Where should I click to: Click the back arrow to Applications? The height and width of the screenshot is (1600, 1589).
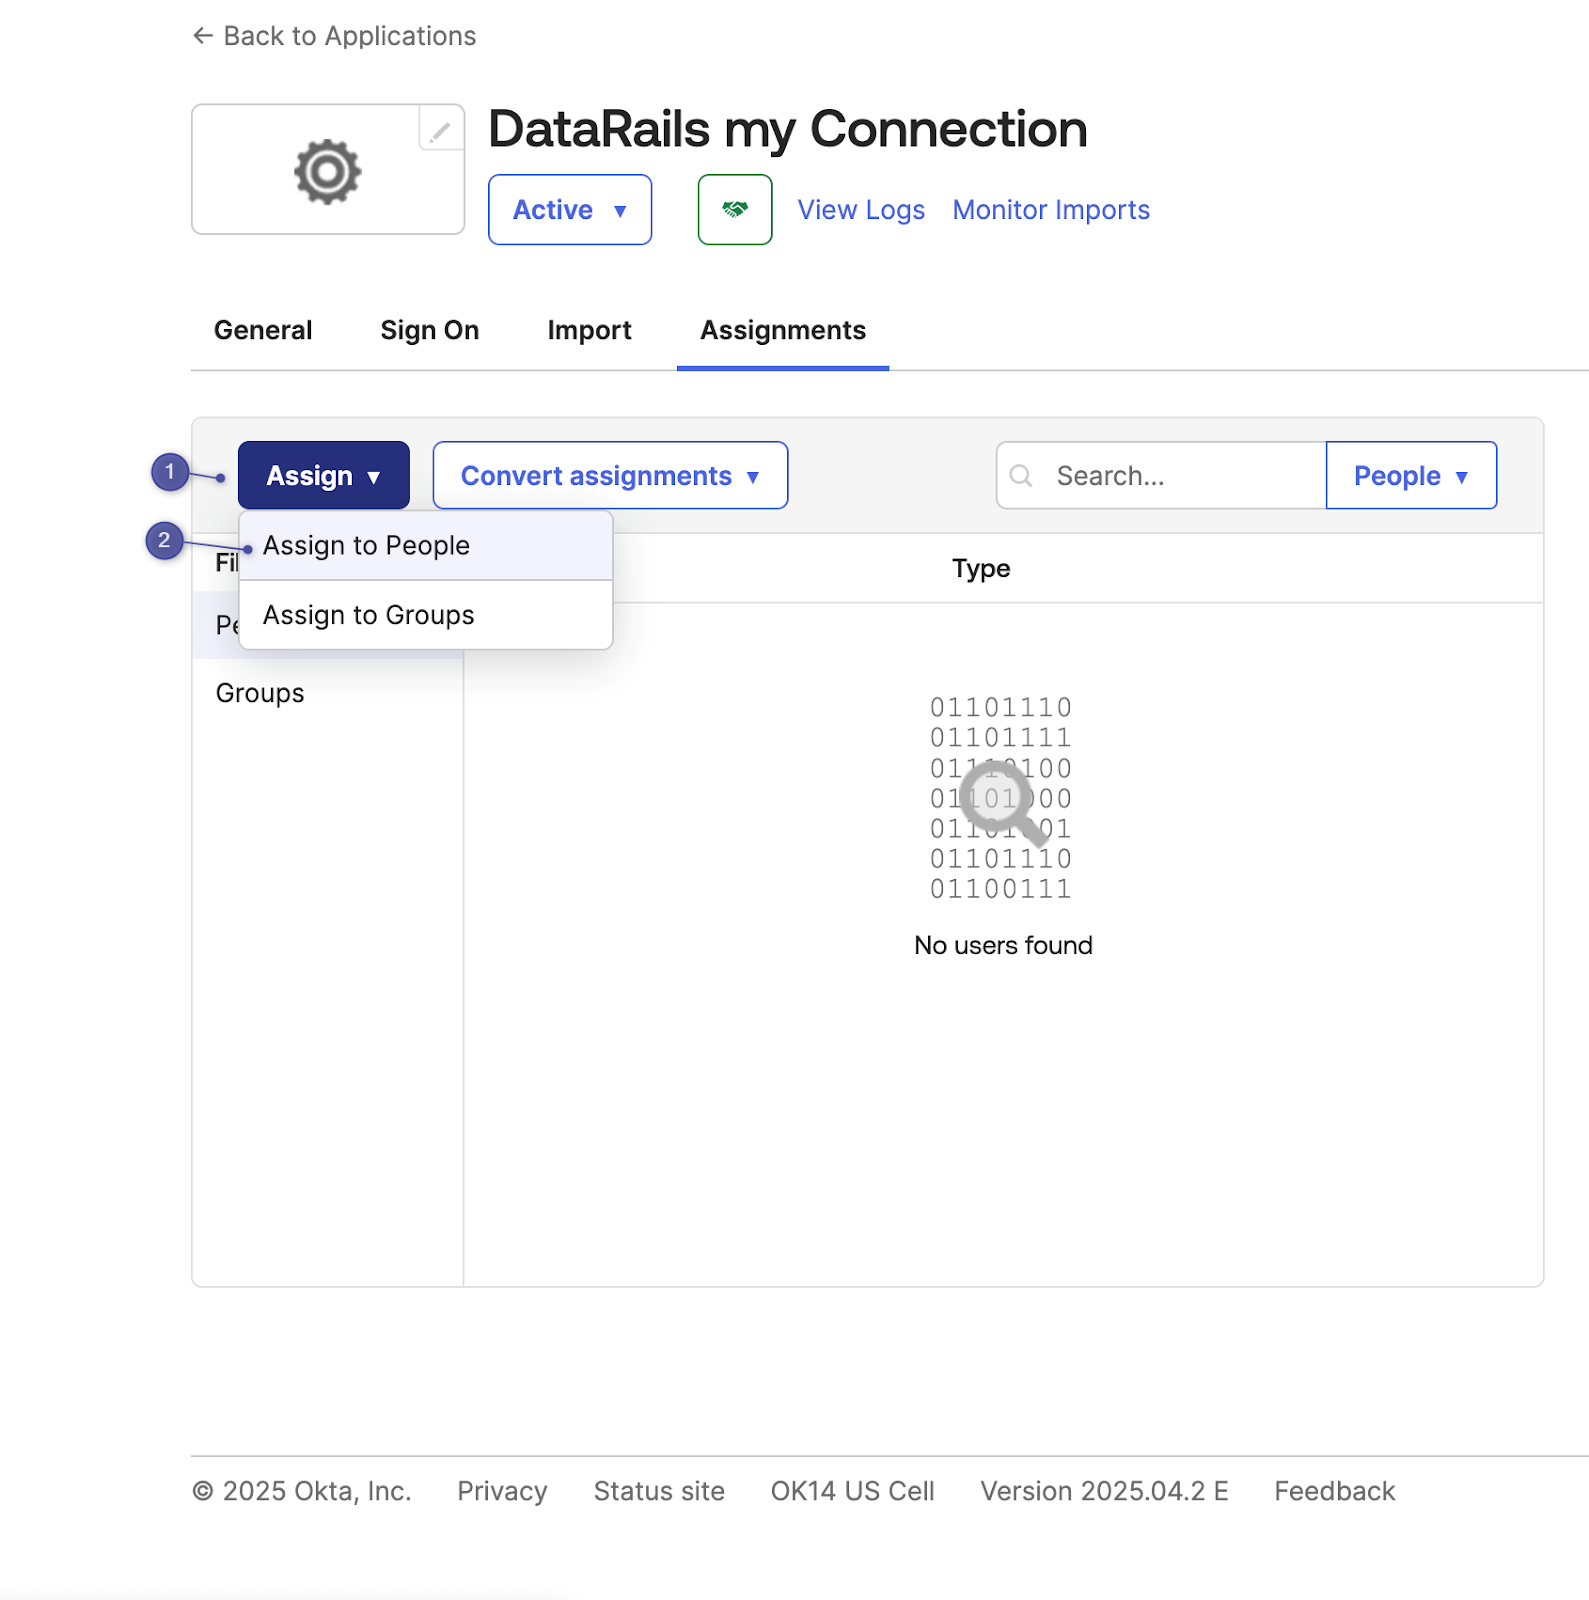click(x=203, y=36)
